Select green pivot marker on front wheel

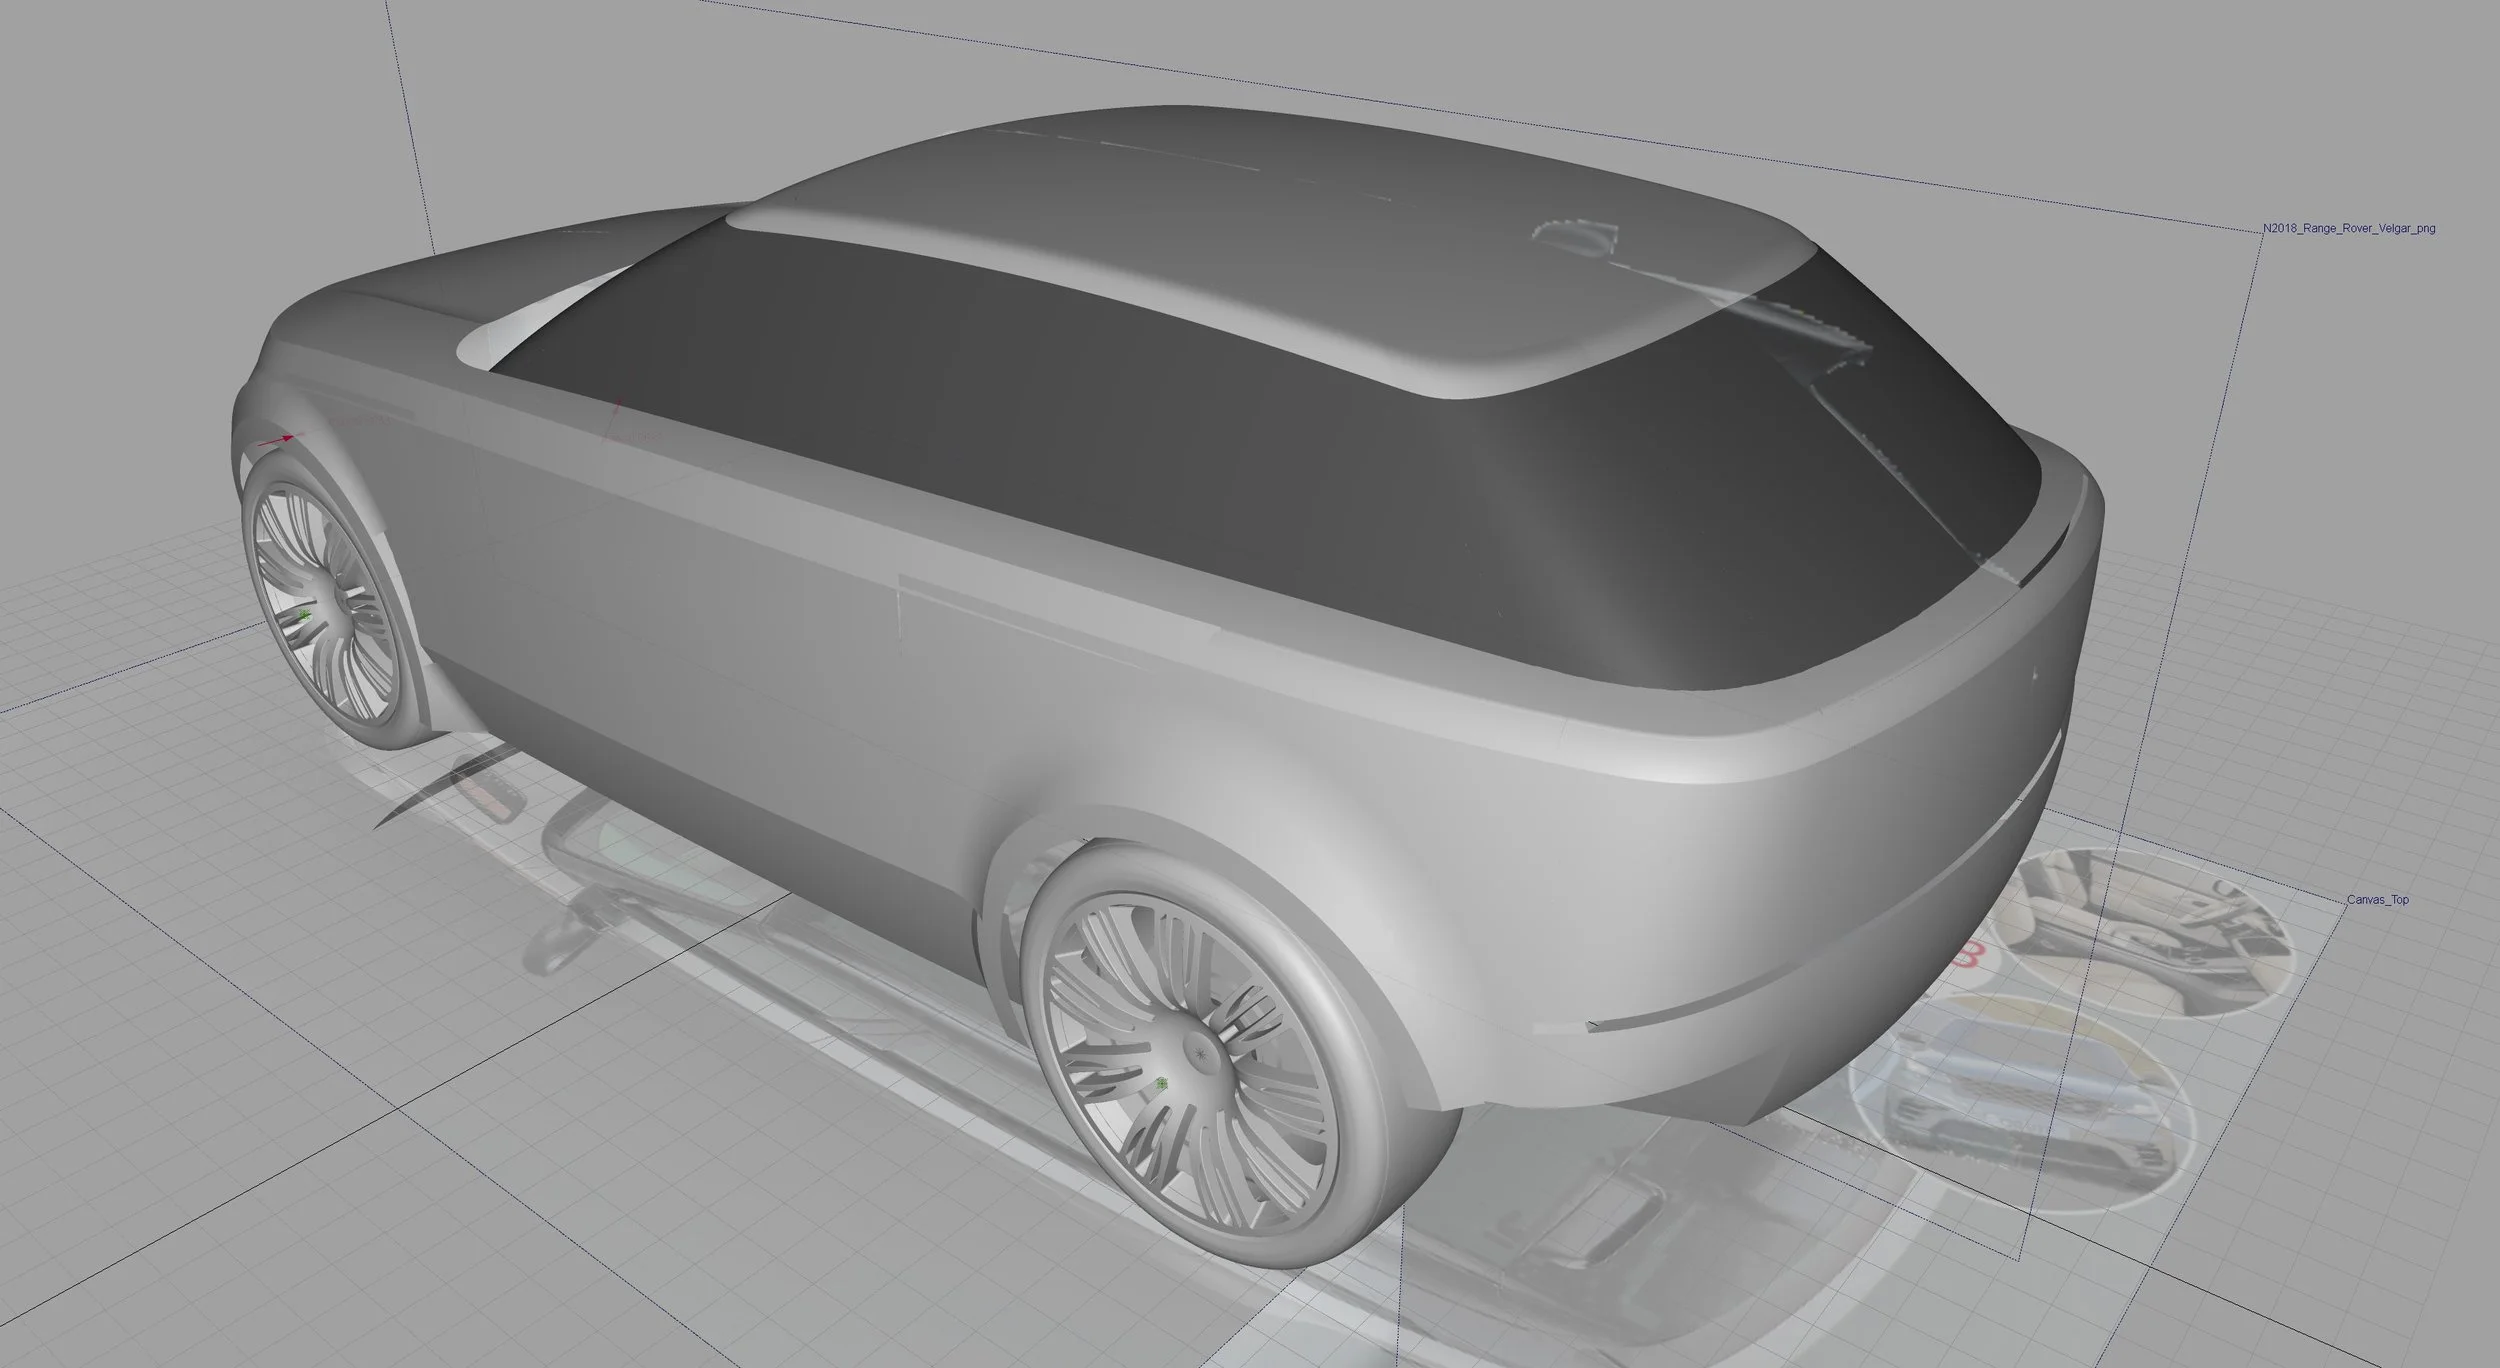(x=305, y=615)
